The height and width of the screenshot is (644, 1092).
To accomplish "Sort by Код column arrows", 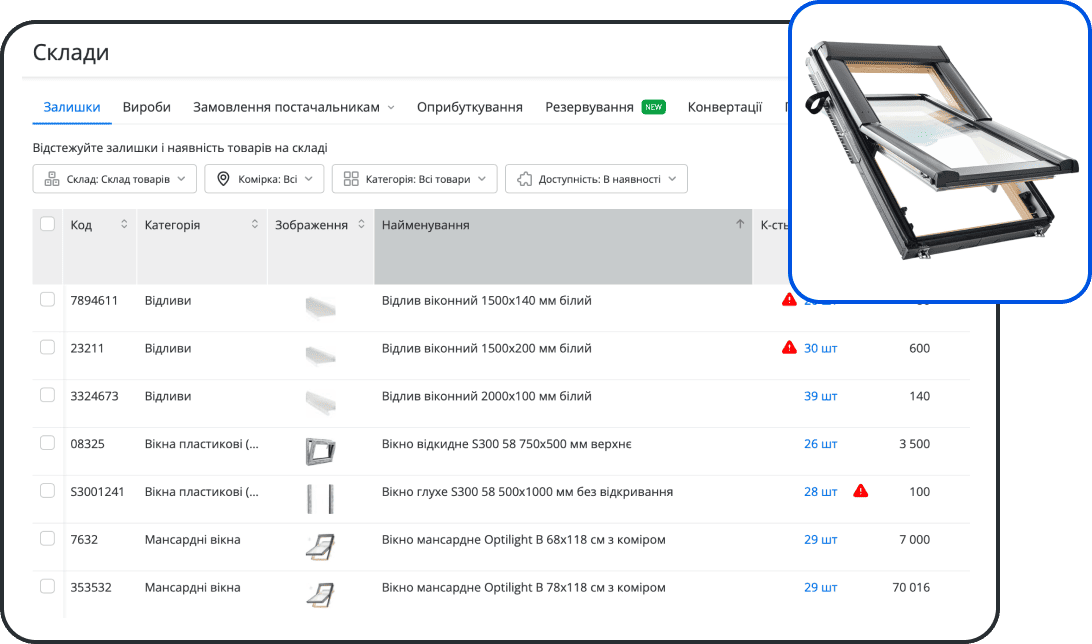I will [x=124, y=225].
